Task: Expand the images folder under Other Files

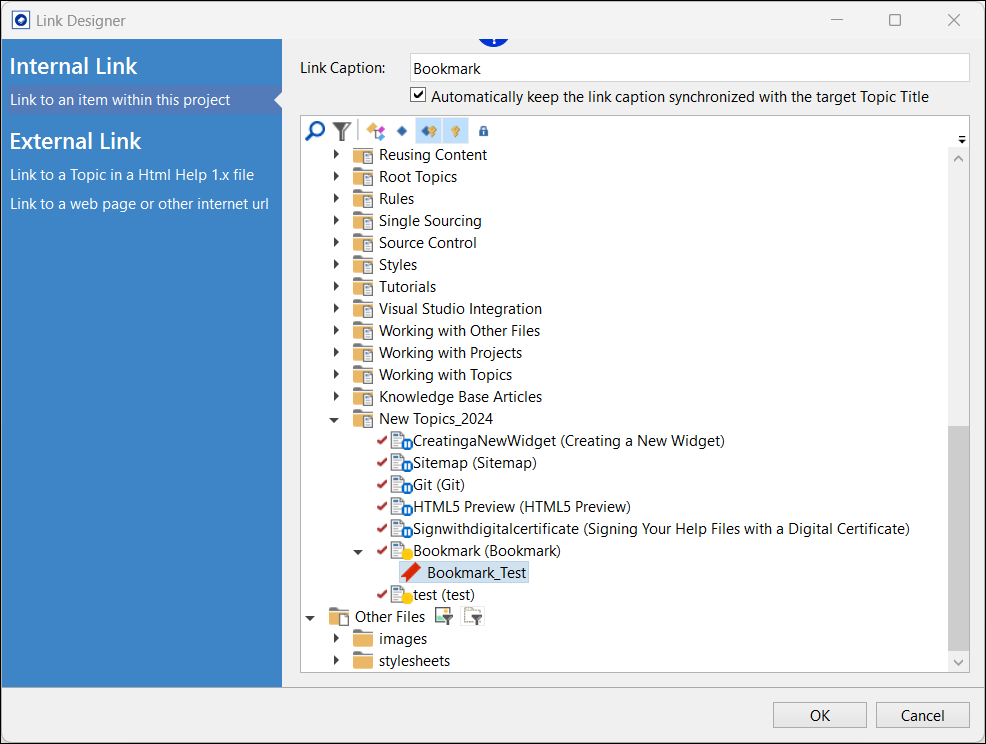Action: tap(336, 639)
